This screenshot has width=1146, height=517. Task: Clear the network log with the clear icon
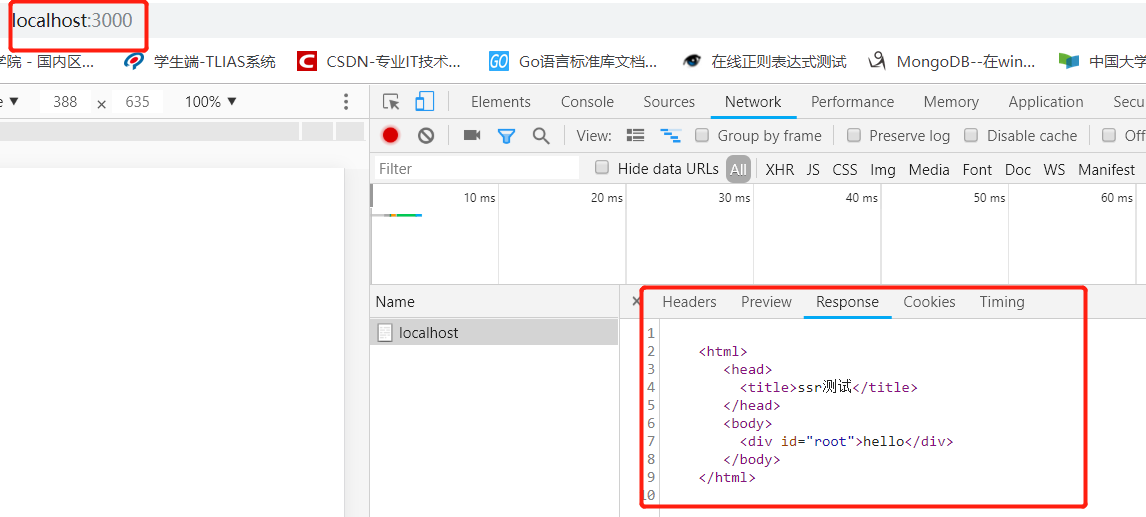point(426,135)
